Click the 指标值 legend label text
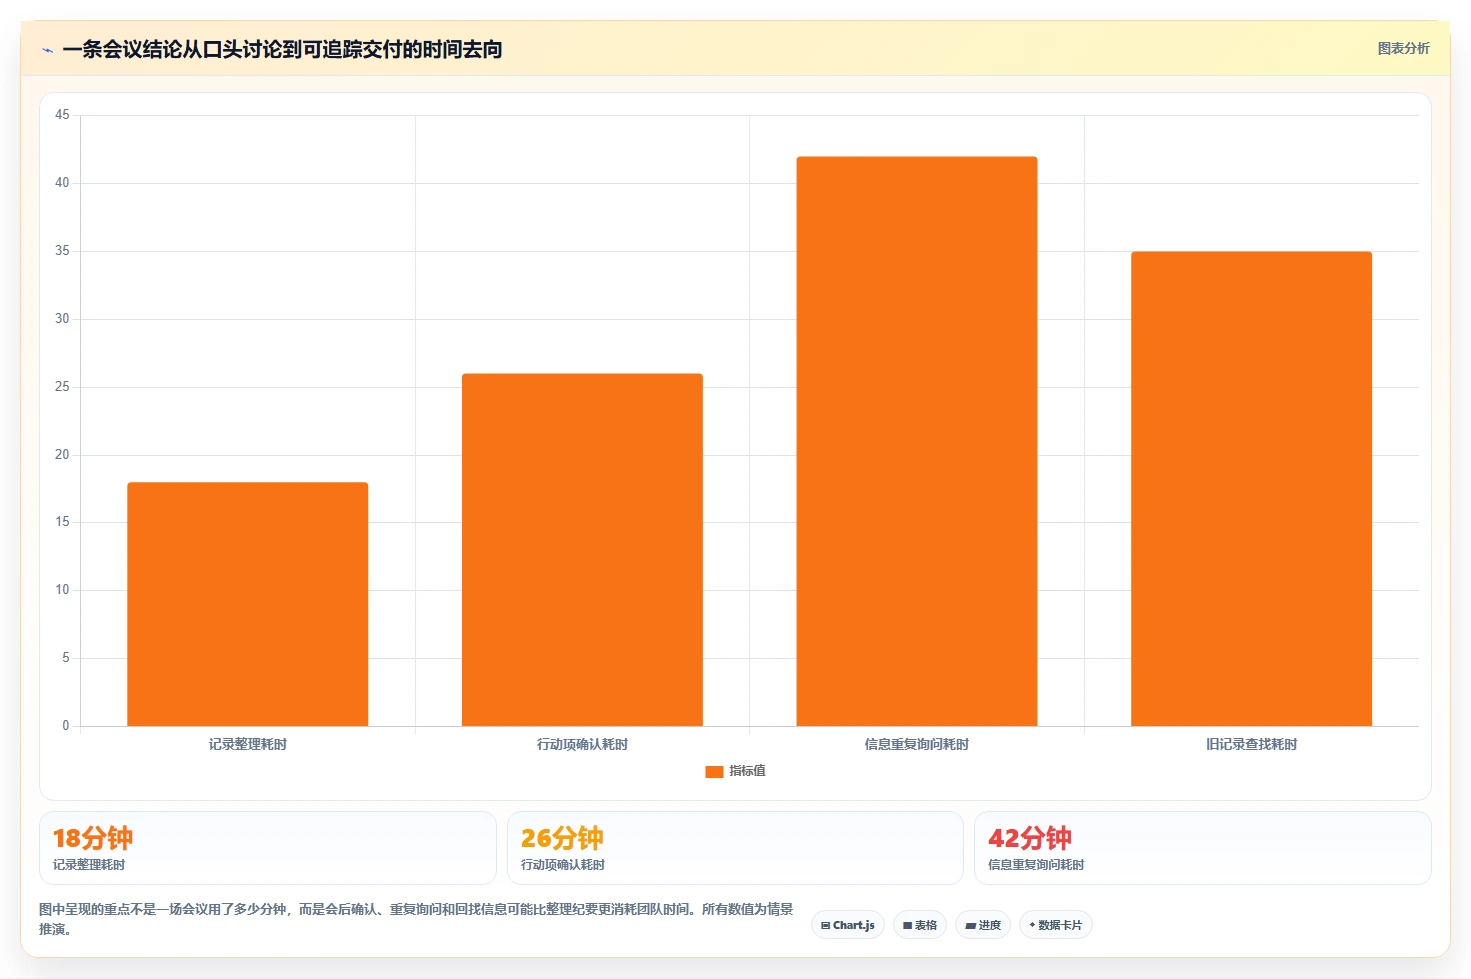This screenshot has width=1471, height=979. [x=747, y=771]
